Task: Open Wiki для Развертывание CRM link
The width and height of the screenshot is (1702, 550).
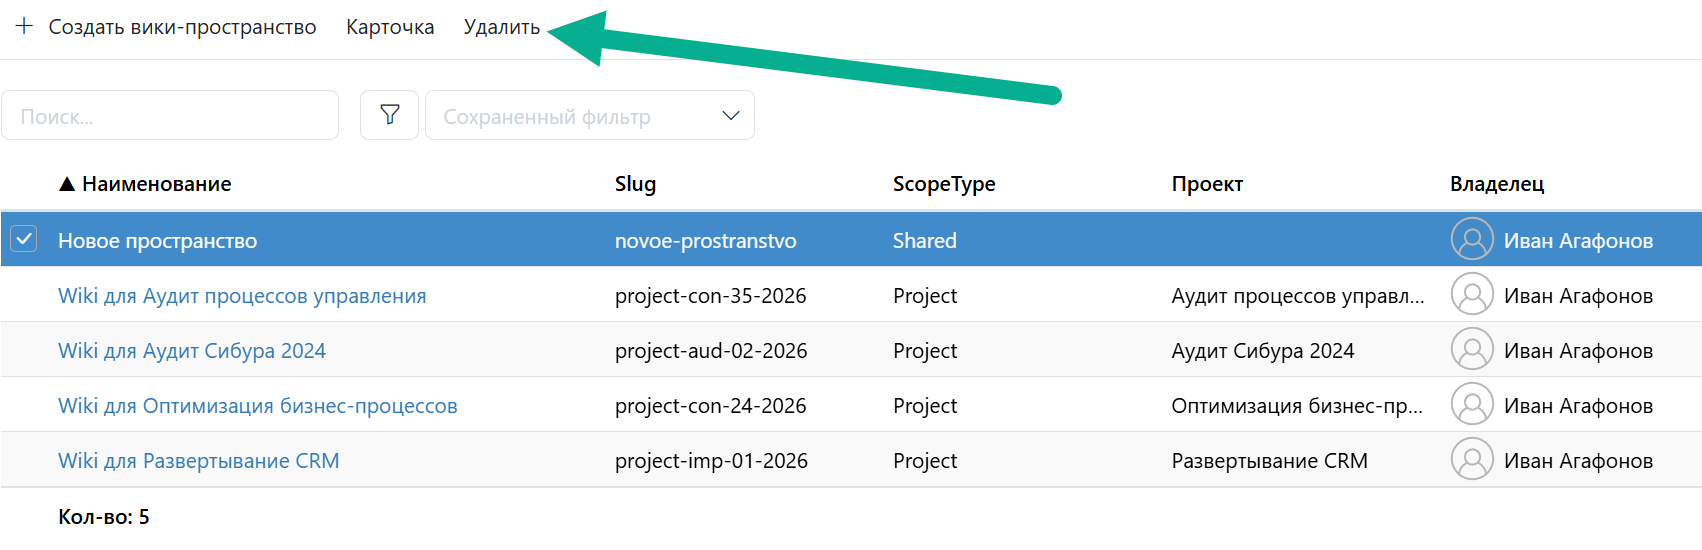Action: [198, 461]
